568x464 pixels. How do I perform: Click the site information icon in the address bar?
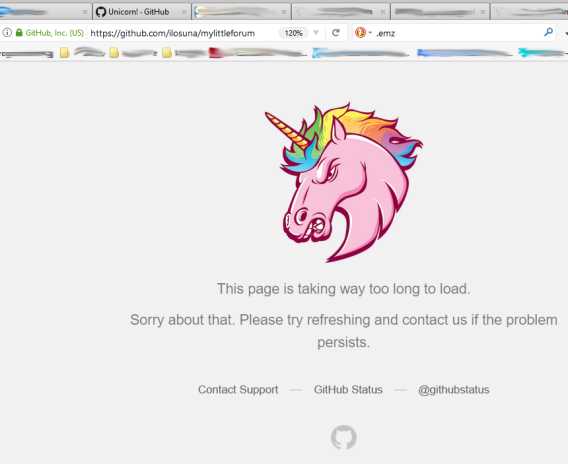point(7,33)
